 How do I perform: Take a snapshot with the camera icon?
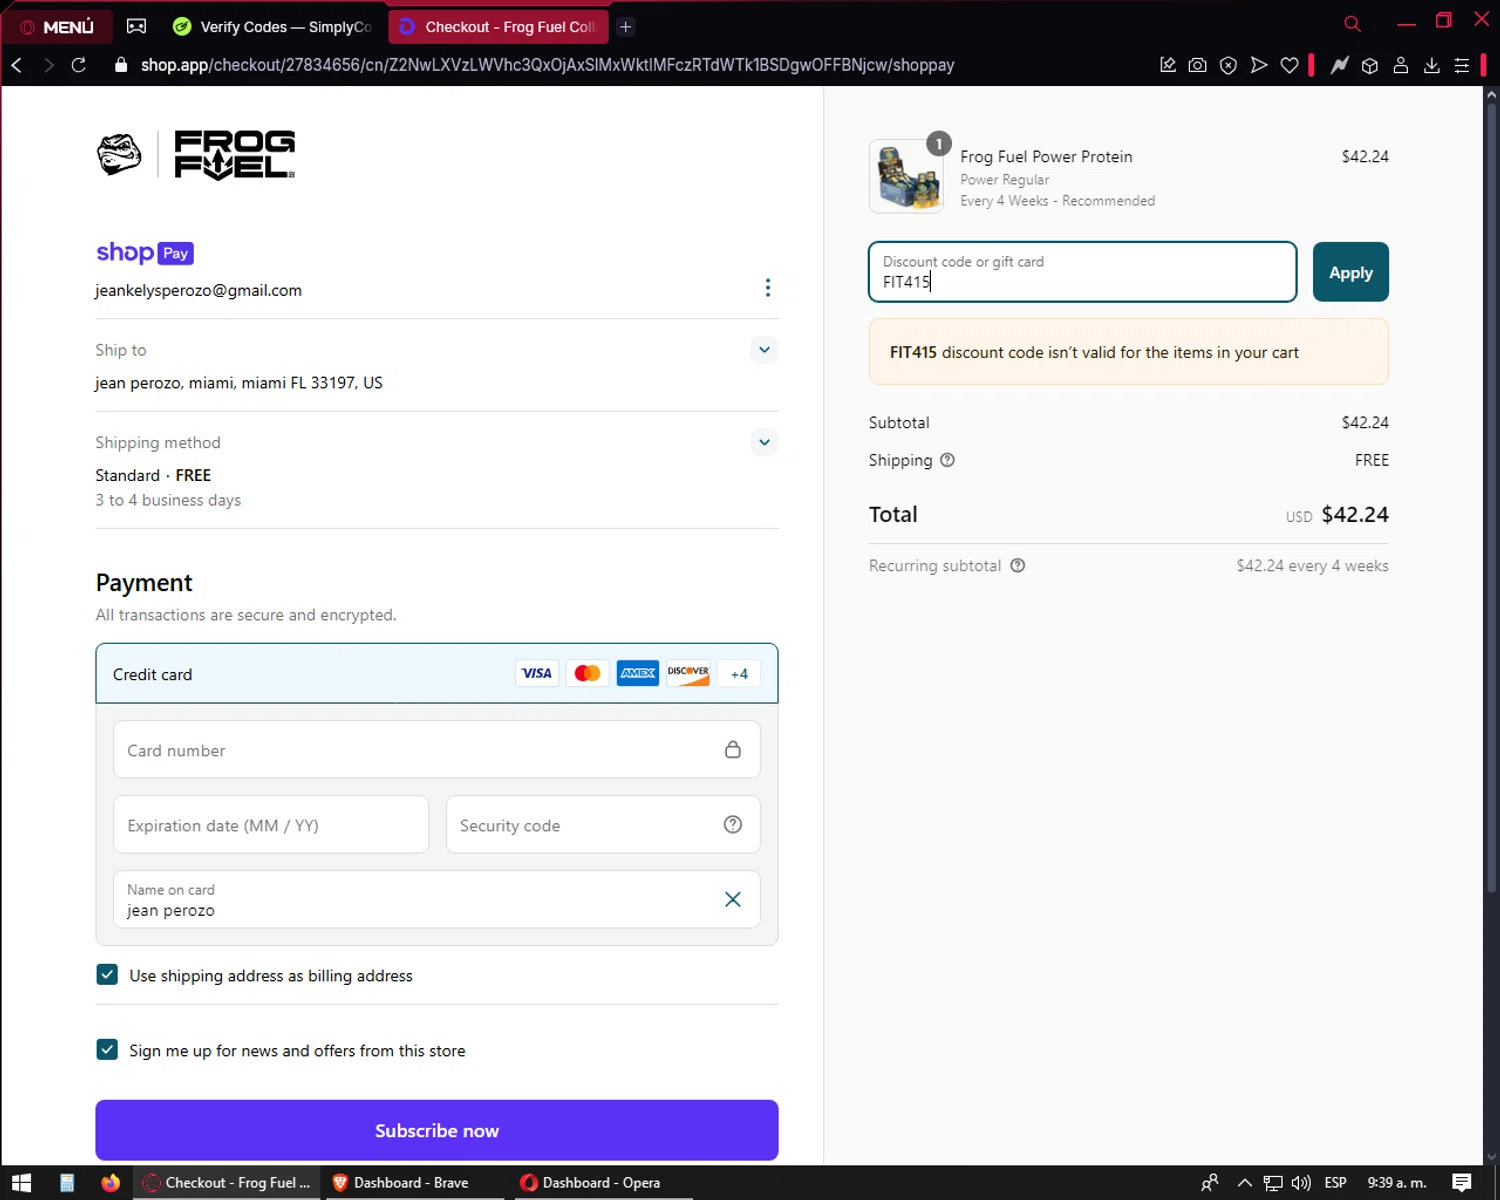1197,65
